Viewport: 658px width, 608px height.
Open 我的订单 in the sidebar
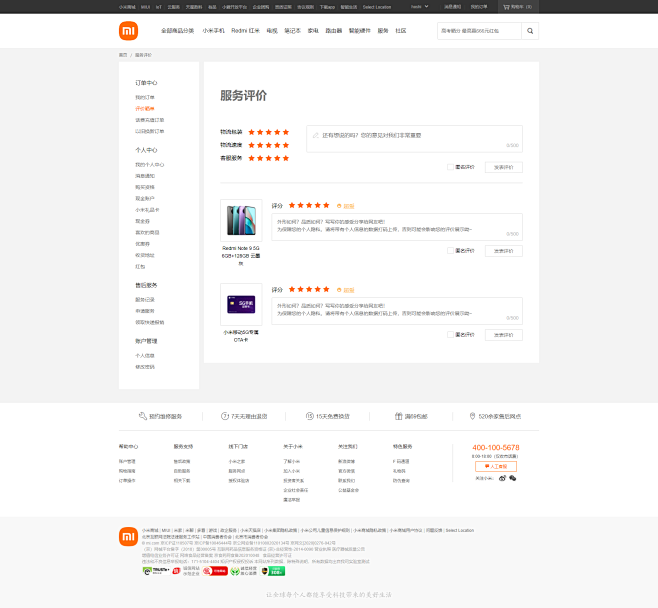(145, 97)
